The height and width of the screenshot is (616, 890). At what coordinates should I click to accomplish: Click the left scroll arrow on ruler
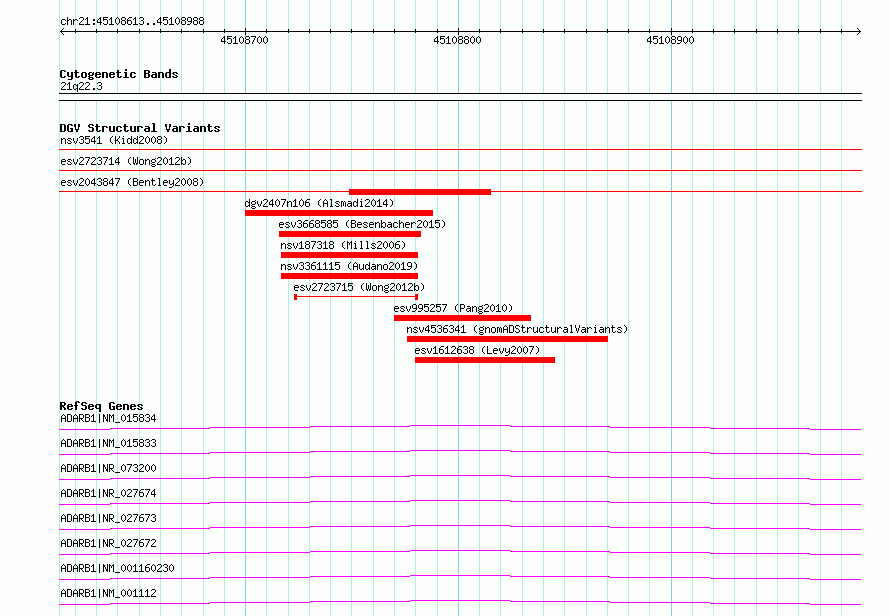[62, 32]
